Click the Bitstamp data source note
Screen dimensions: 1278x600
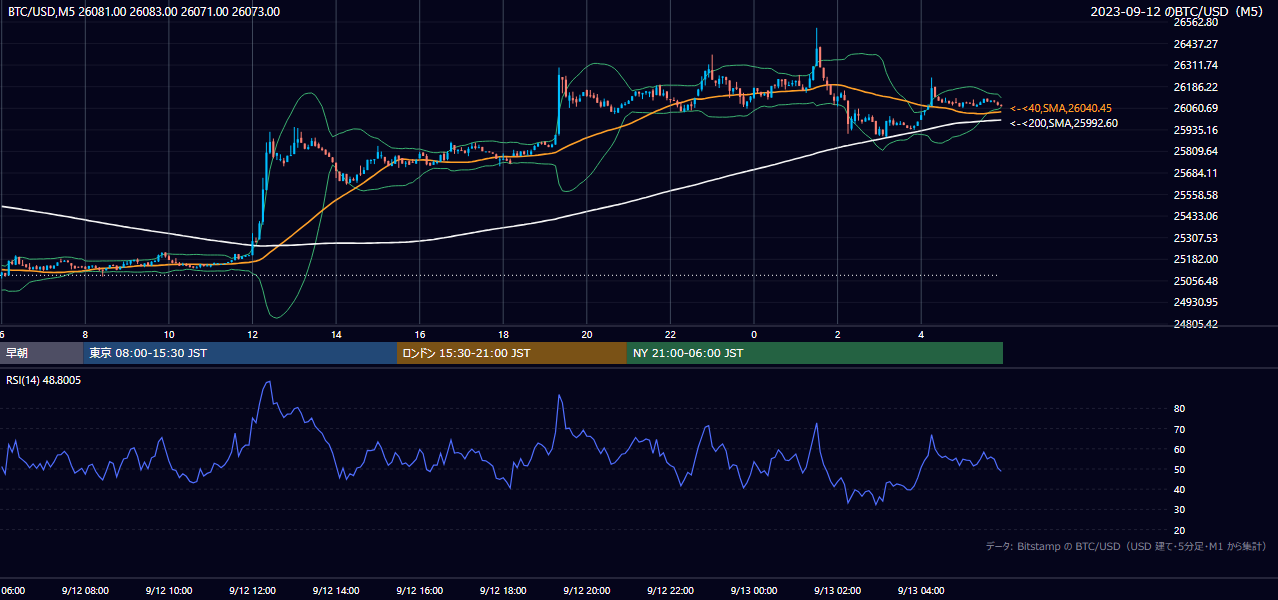pos(1126,546)
